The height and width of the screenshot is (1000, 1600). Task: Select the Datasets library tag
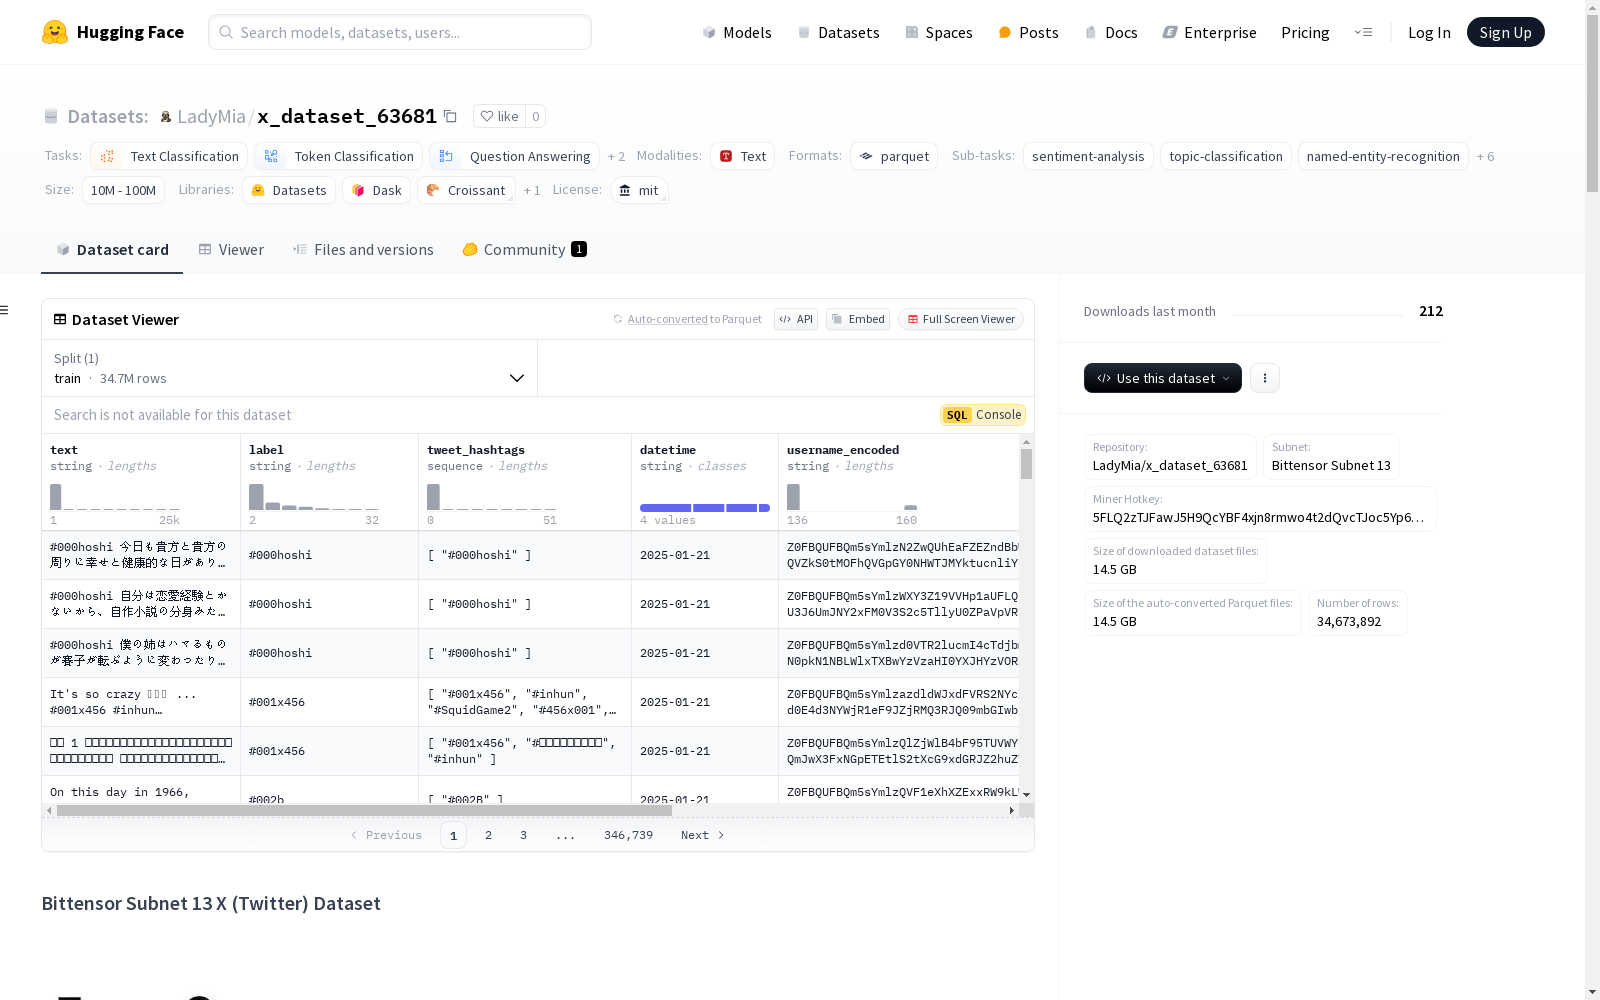pyautogui.click(x=289, y=190)
